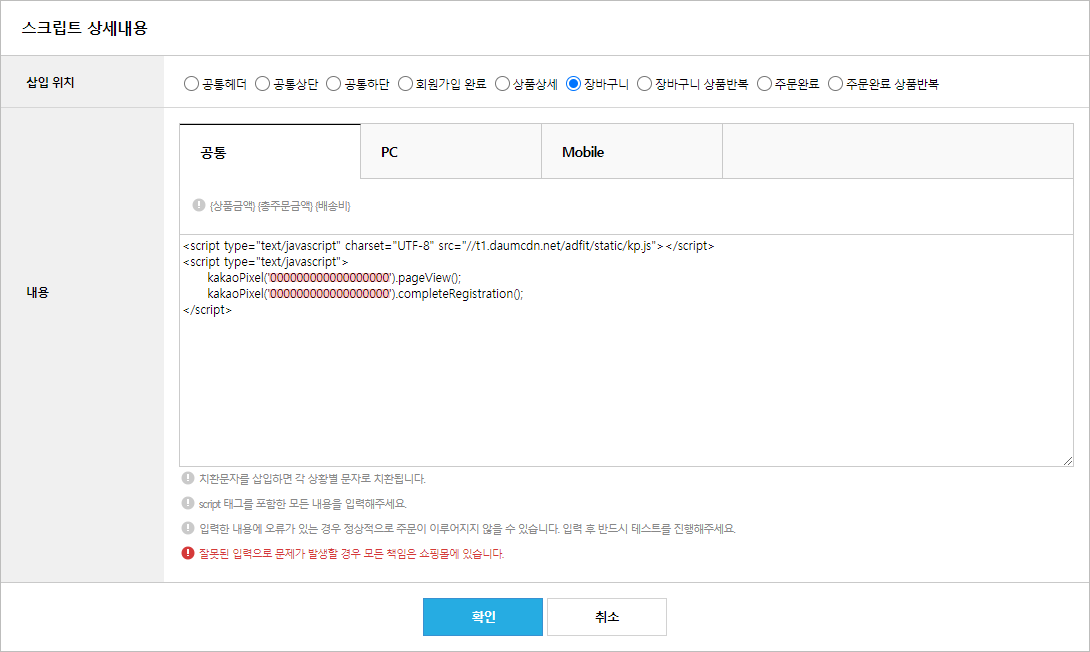This screenshot has height=652, width=1090.
Task: Select the 장바구니 radio button
Action: pyautogui.click(x=573, y=84)
